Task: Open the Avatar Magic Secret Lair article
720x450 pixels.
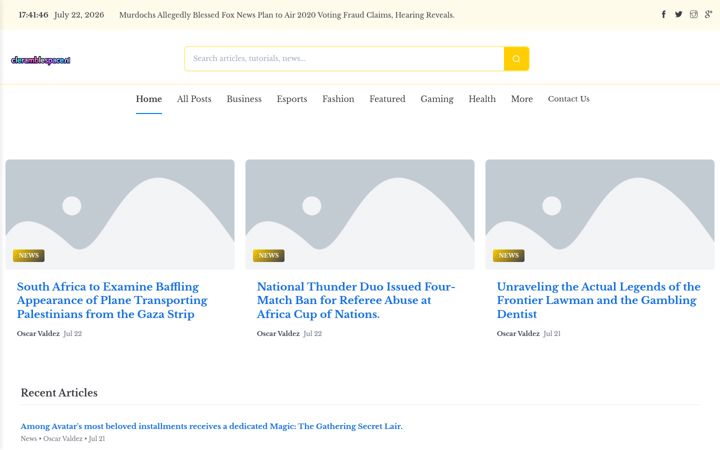Action: tap(211, 426)
